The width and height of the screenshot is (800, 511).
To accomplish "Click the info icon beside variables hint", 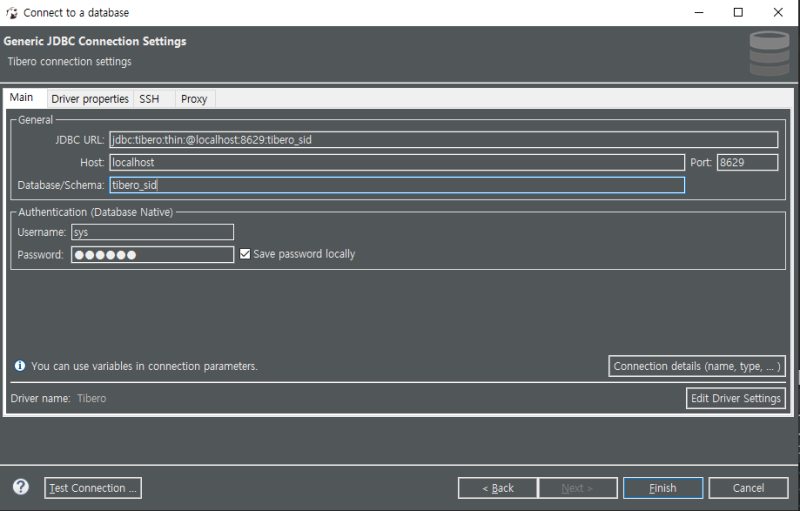I will tap(20, 366).
